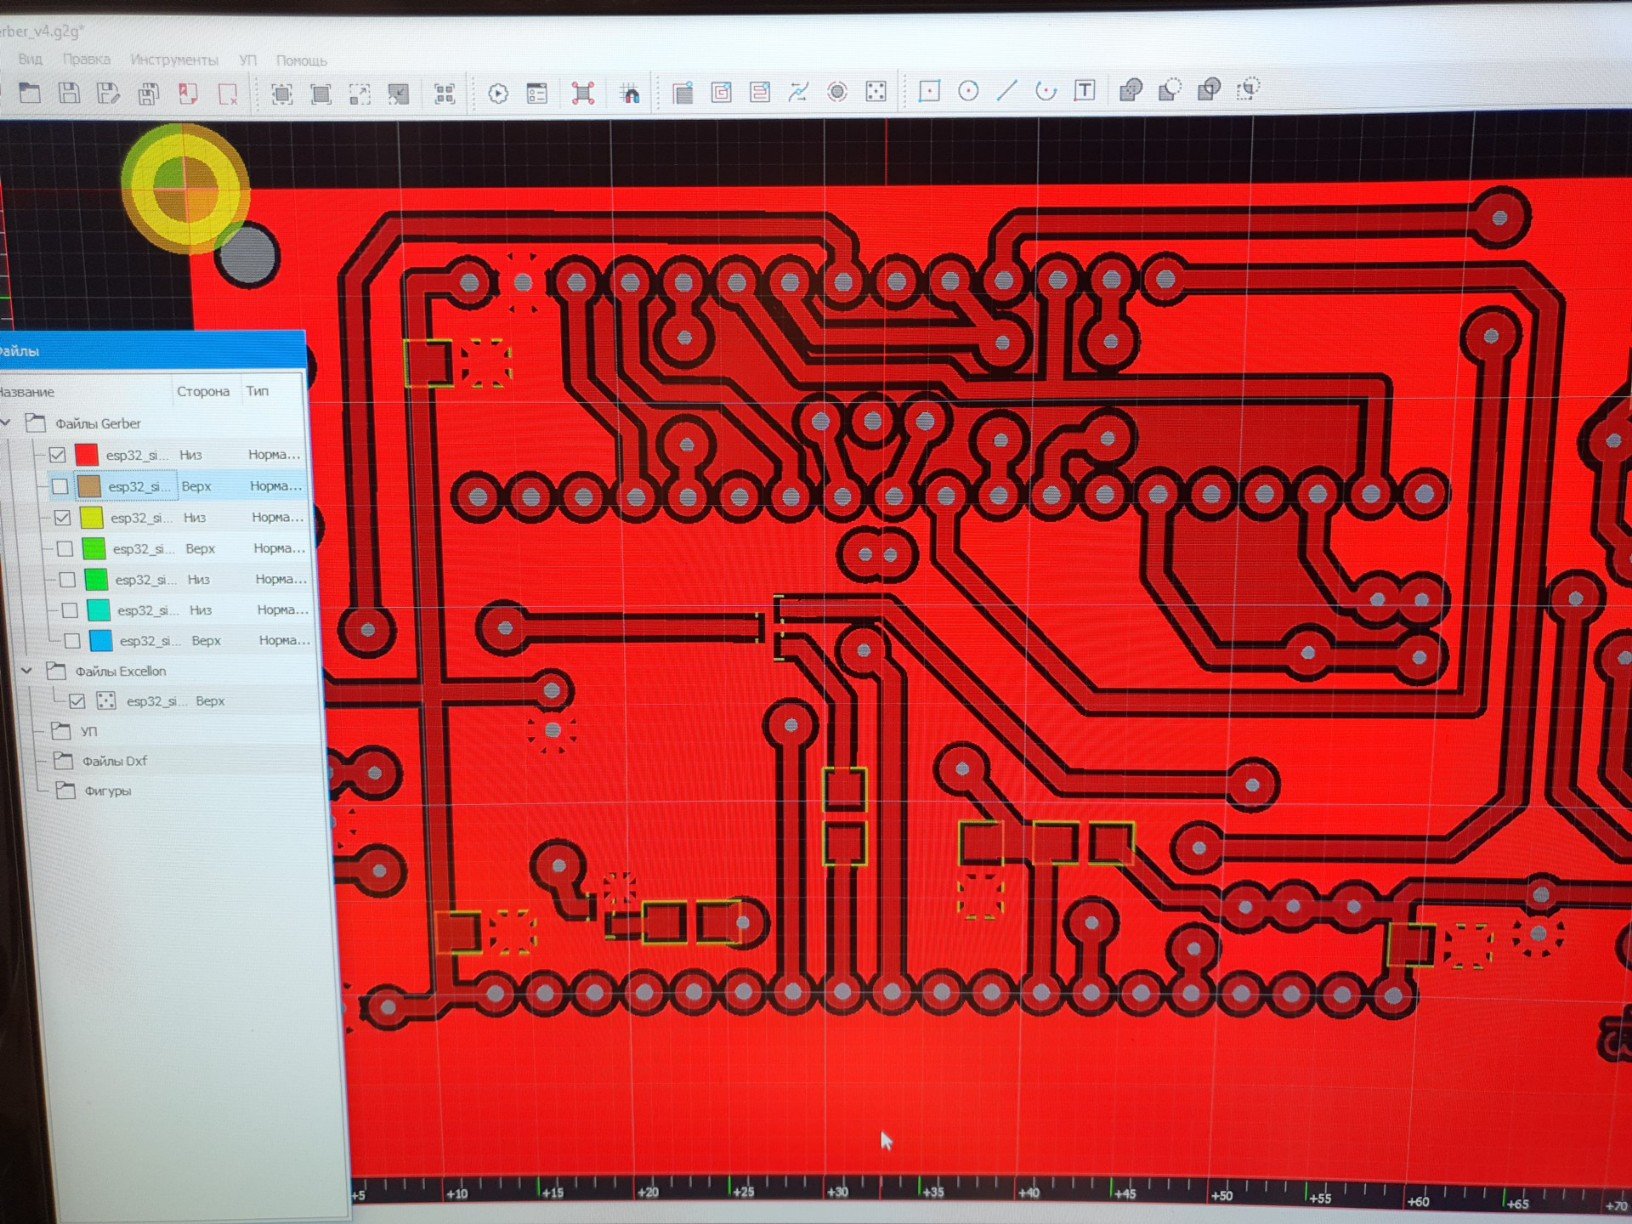Open the Инструменты menu
Image resolution: width=1632 pixels, height=1224 pixels.
[x=174, y=60]
